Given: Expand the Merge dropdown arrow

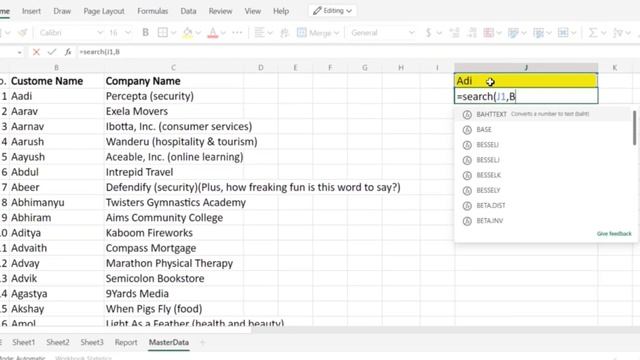Looking at the screenshot, I should [336, 33].
